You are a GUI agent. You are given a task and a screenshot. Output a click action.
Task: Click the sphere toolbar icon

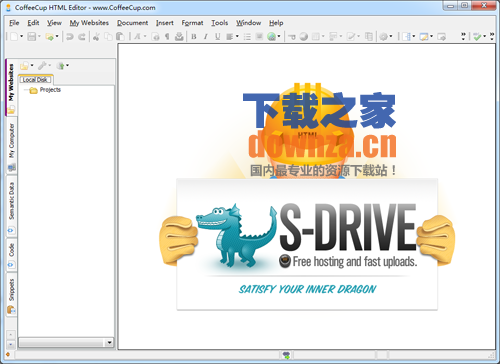(303, 37)
